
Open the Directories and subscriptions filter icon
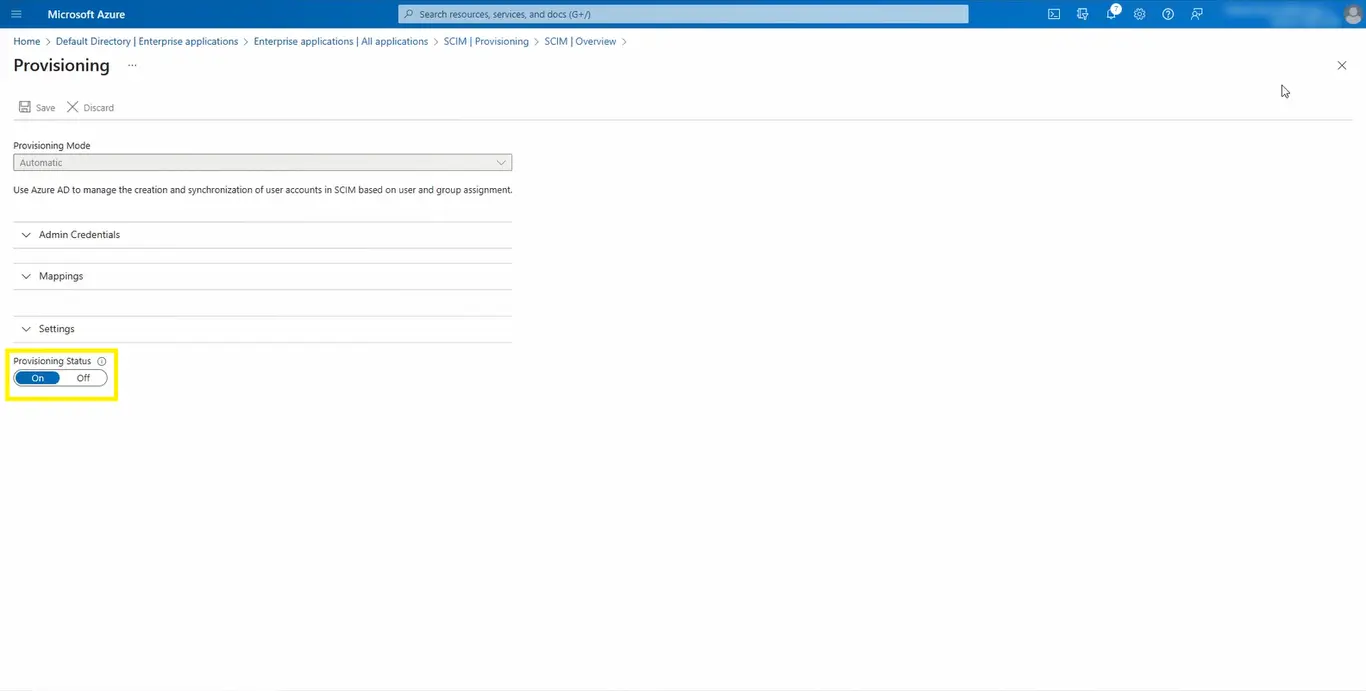click(1082, 14)
